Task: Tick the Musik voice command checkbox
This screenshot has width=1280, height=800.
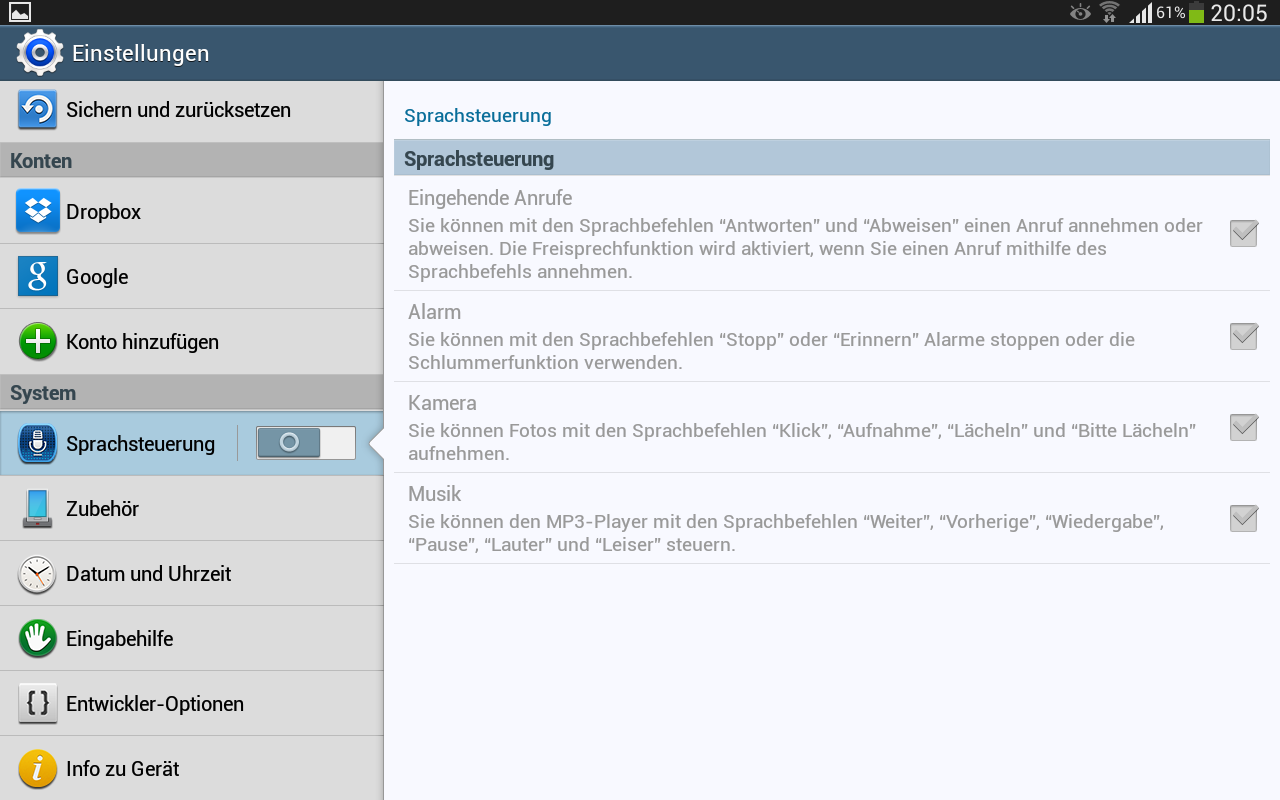Action: coord(1243,519)
